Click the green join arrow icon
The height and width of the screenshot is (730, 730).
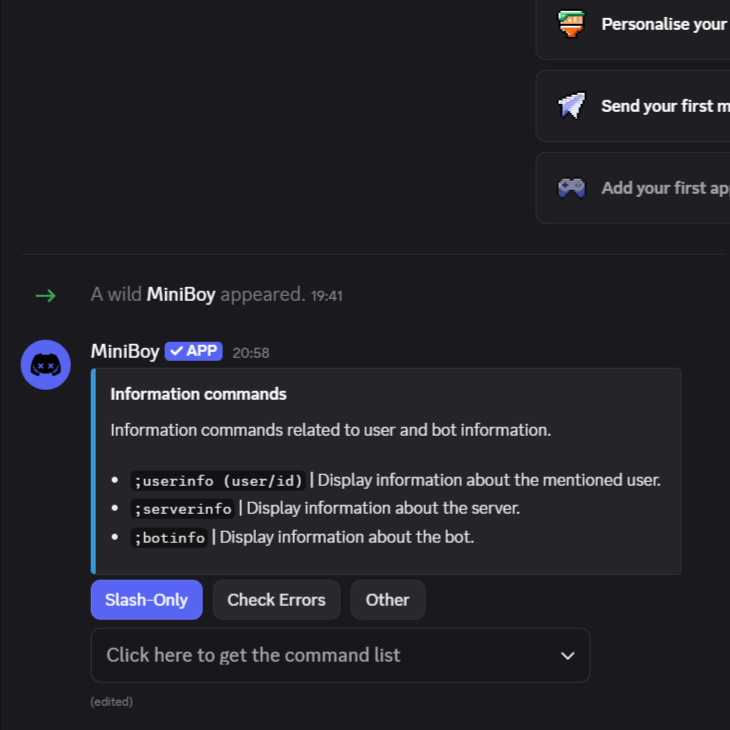click(x=45, y=295)
